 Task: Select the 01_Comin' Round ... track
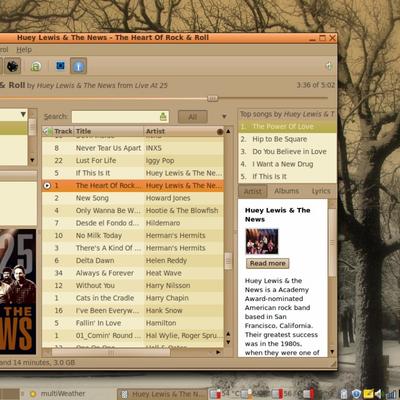[133, 335]
